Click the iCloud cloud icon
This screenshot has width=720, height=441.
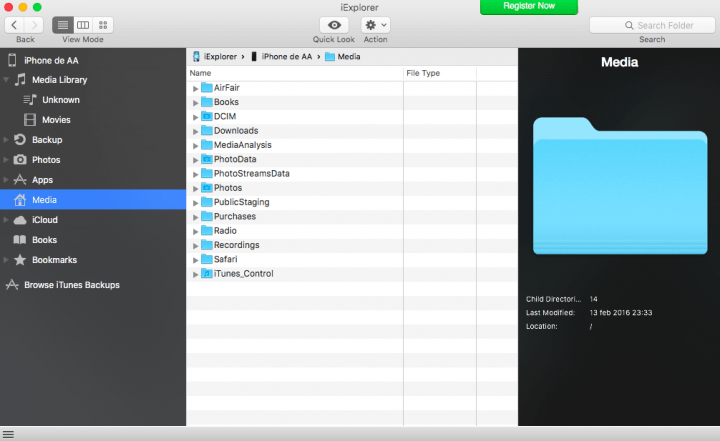click(x=20, y=220)
